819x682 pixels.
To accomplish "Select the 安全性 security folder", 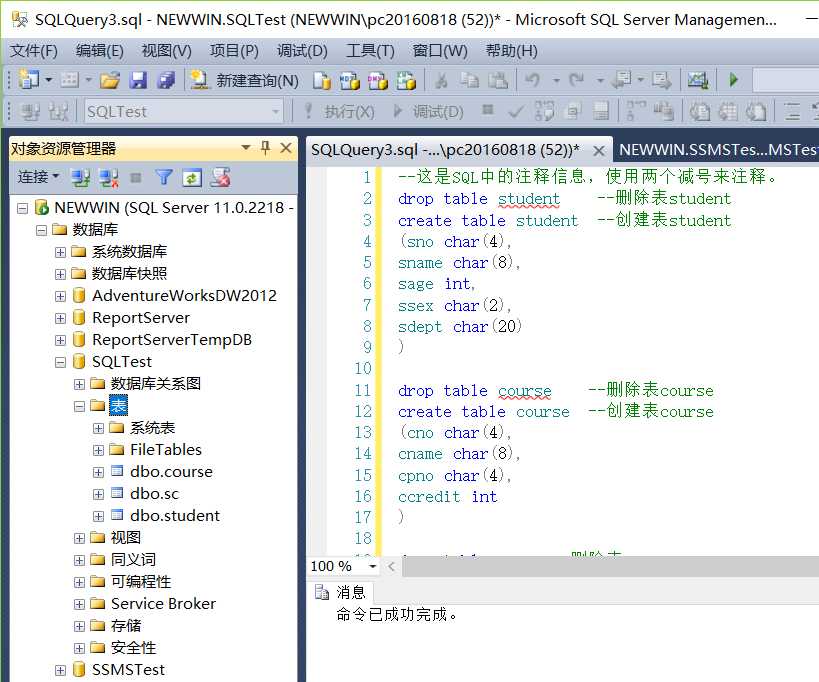I will 133,648.
